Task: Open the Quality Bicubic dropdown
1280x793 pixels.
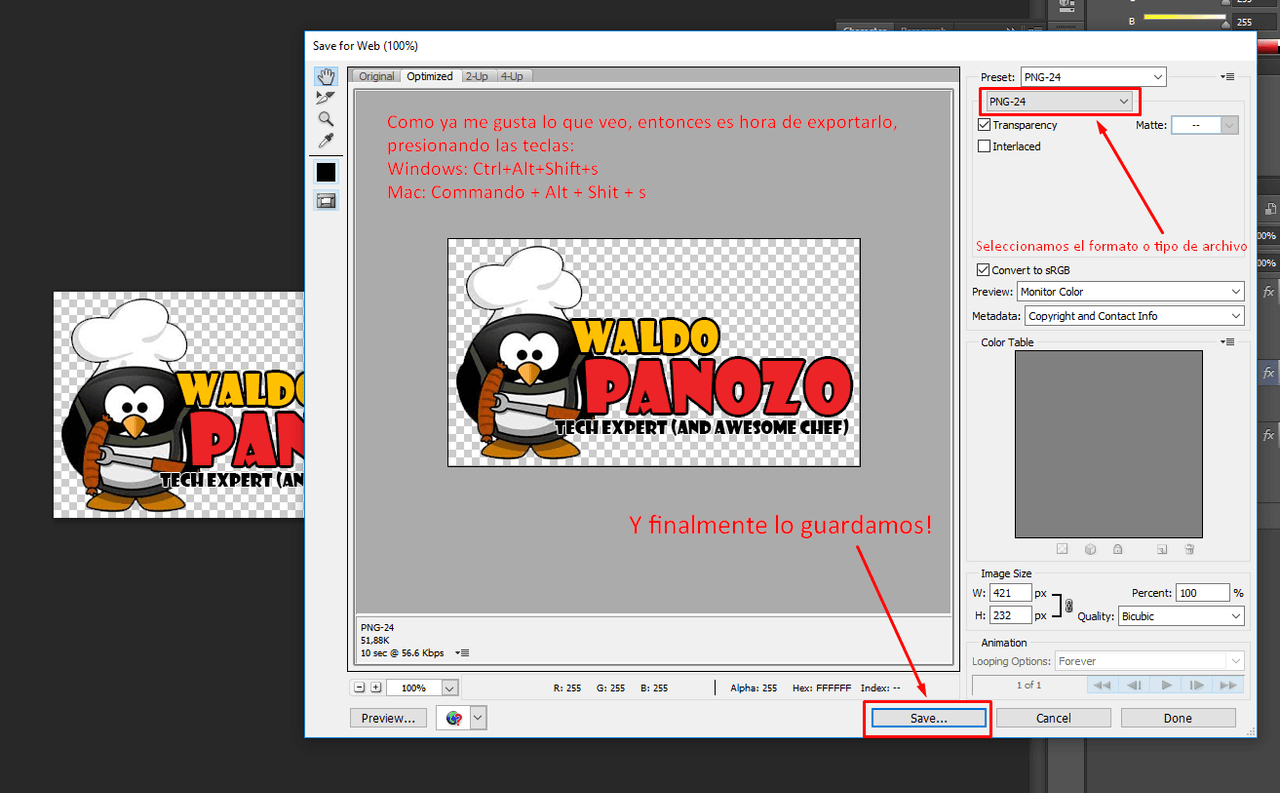Action: pos(1182,616)
